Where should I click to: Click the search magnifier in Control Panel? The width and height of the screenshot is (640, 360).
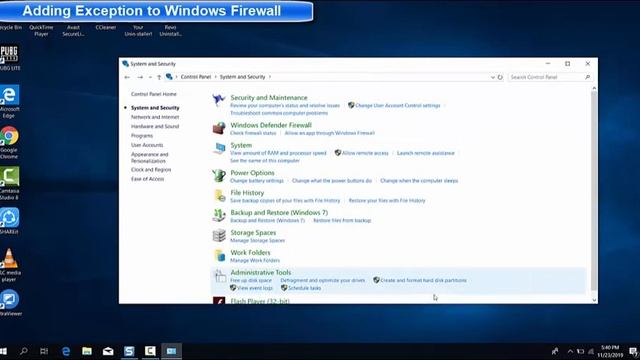coord(587,77)
